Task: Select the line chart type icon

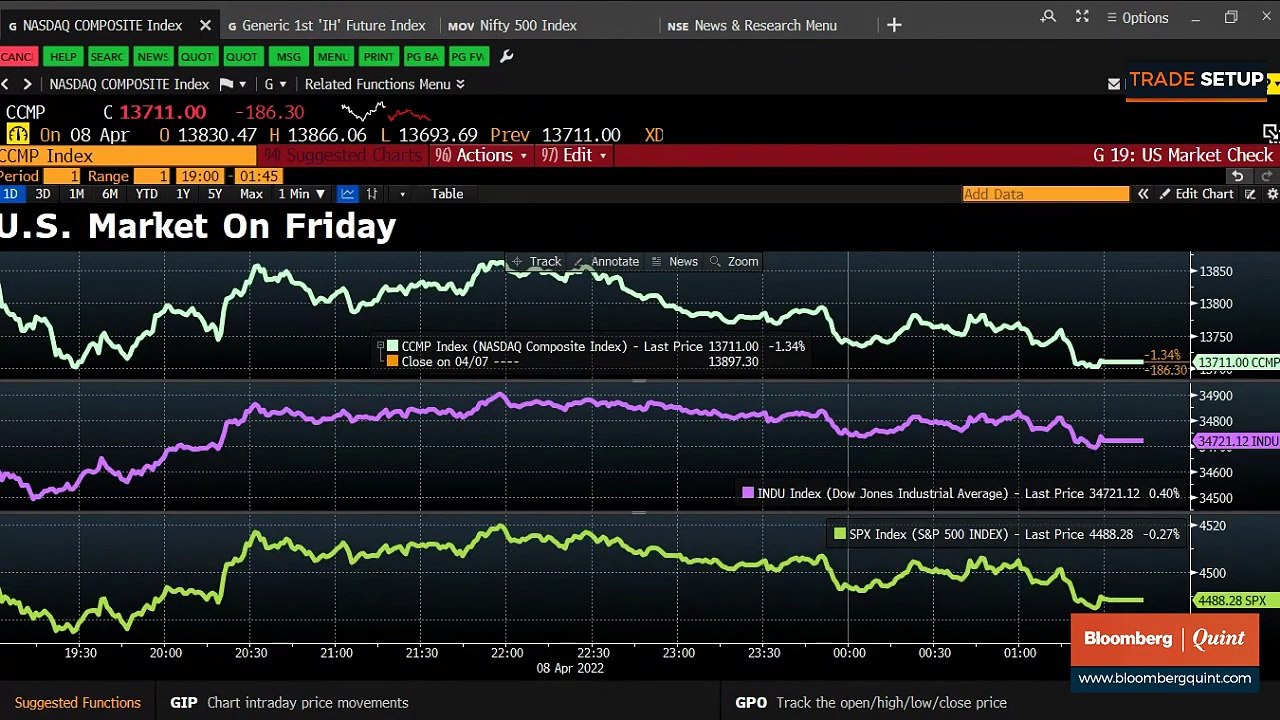Action: click(x=347, y=194)
